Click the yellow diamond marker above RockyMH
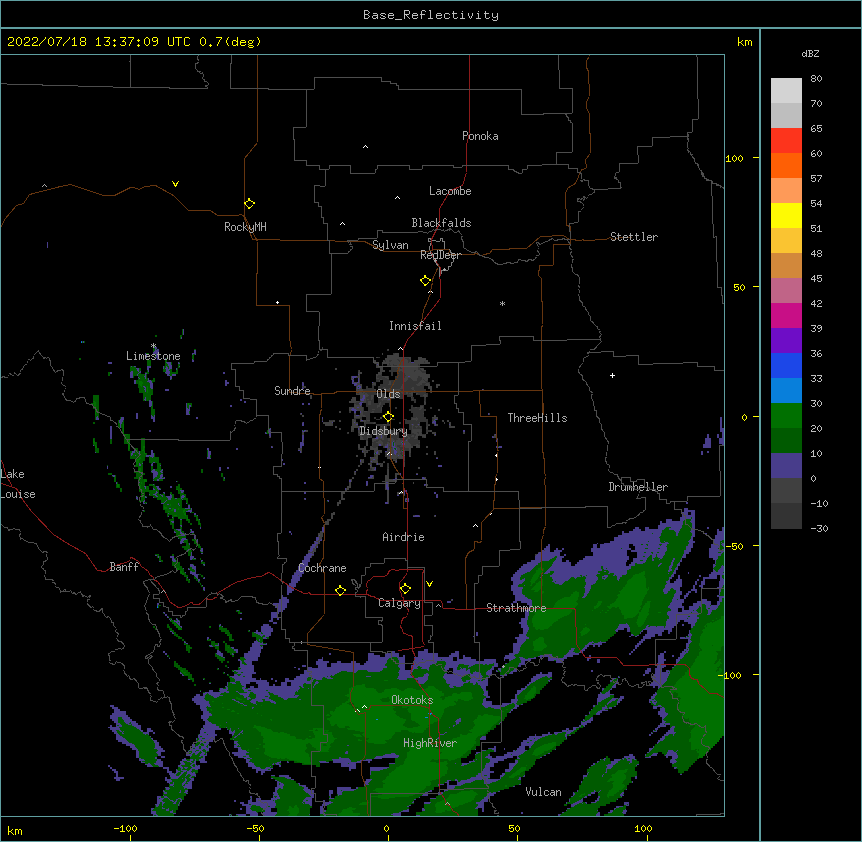 [x=250, y=204]
